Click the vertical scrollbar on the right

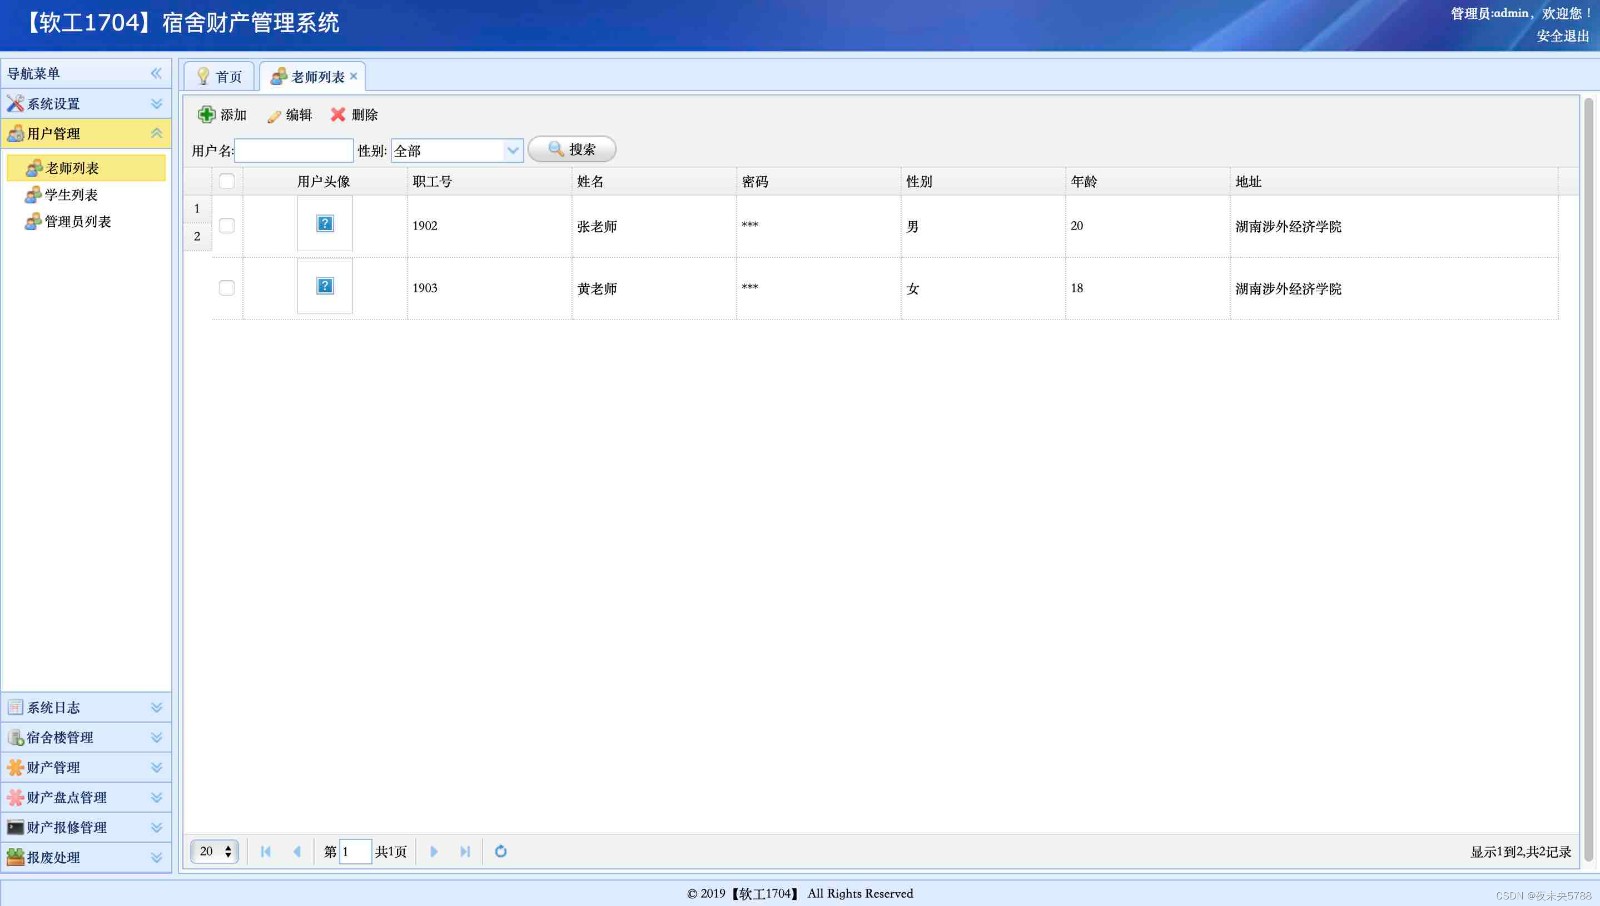[x=1589, y=480]
